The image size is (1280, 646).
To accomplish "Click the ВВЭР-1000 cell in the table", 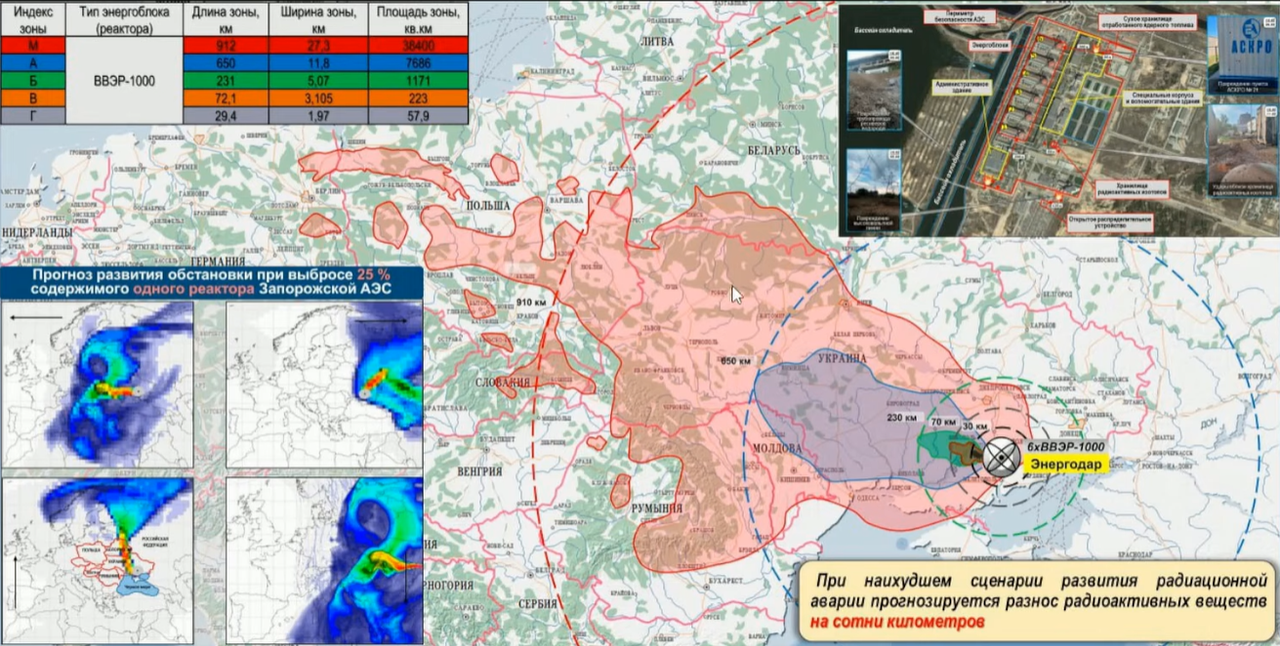I will click(x=124, y=80).
